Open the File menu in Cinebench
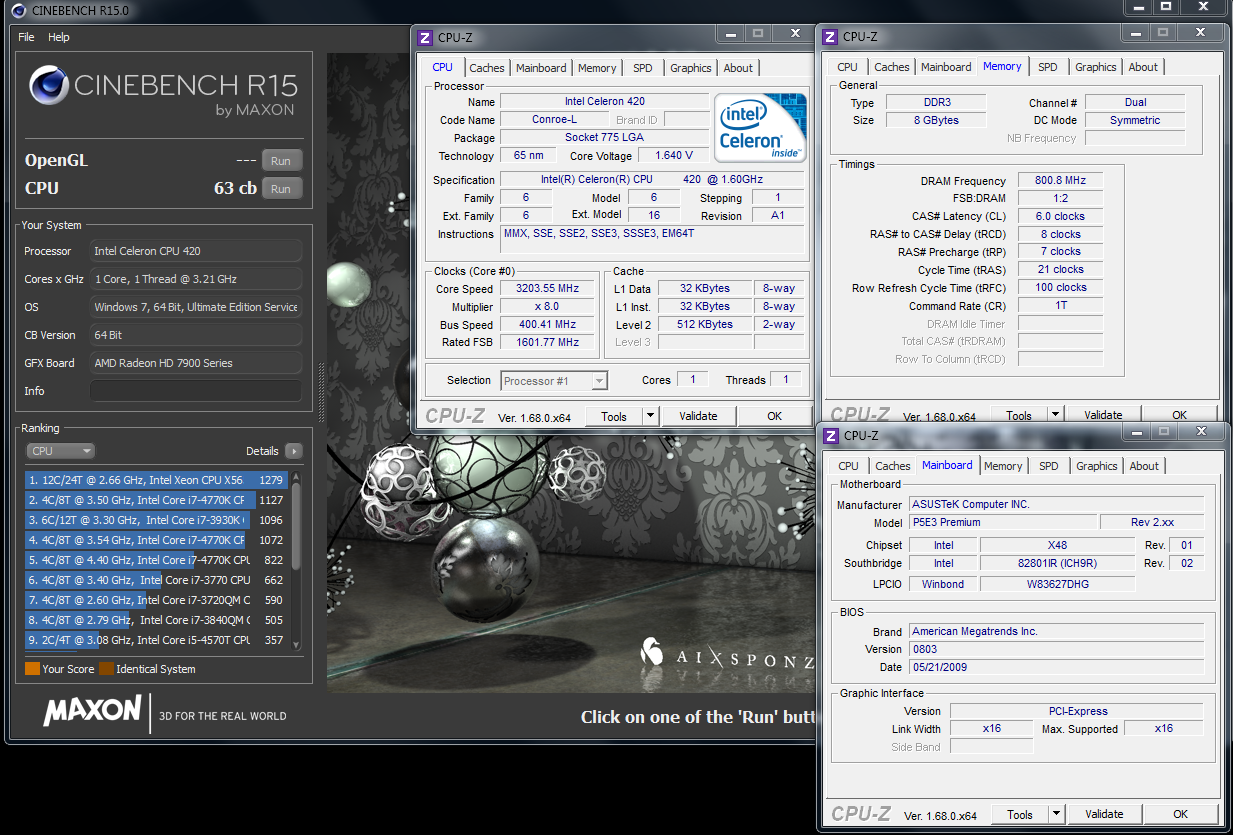 coord(26,37)
